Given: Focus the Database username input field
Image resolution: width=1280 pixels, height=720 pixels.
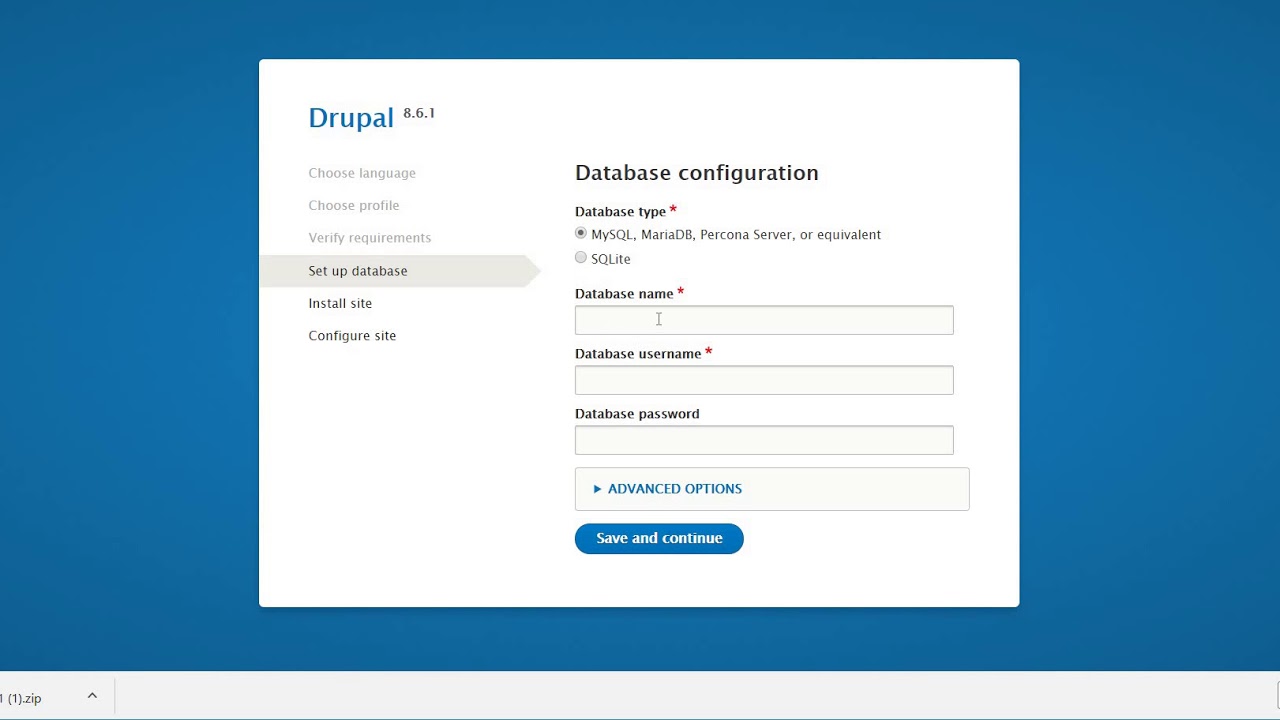Looking at the screenshot, I should pos(764,380).
